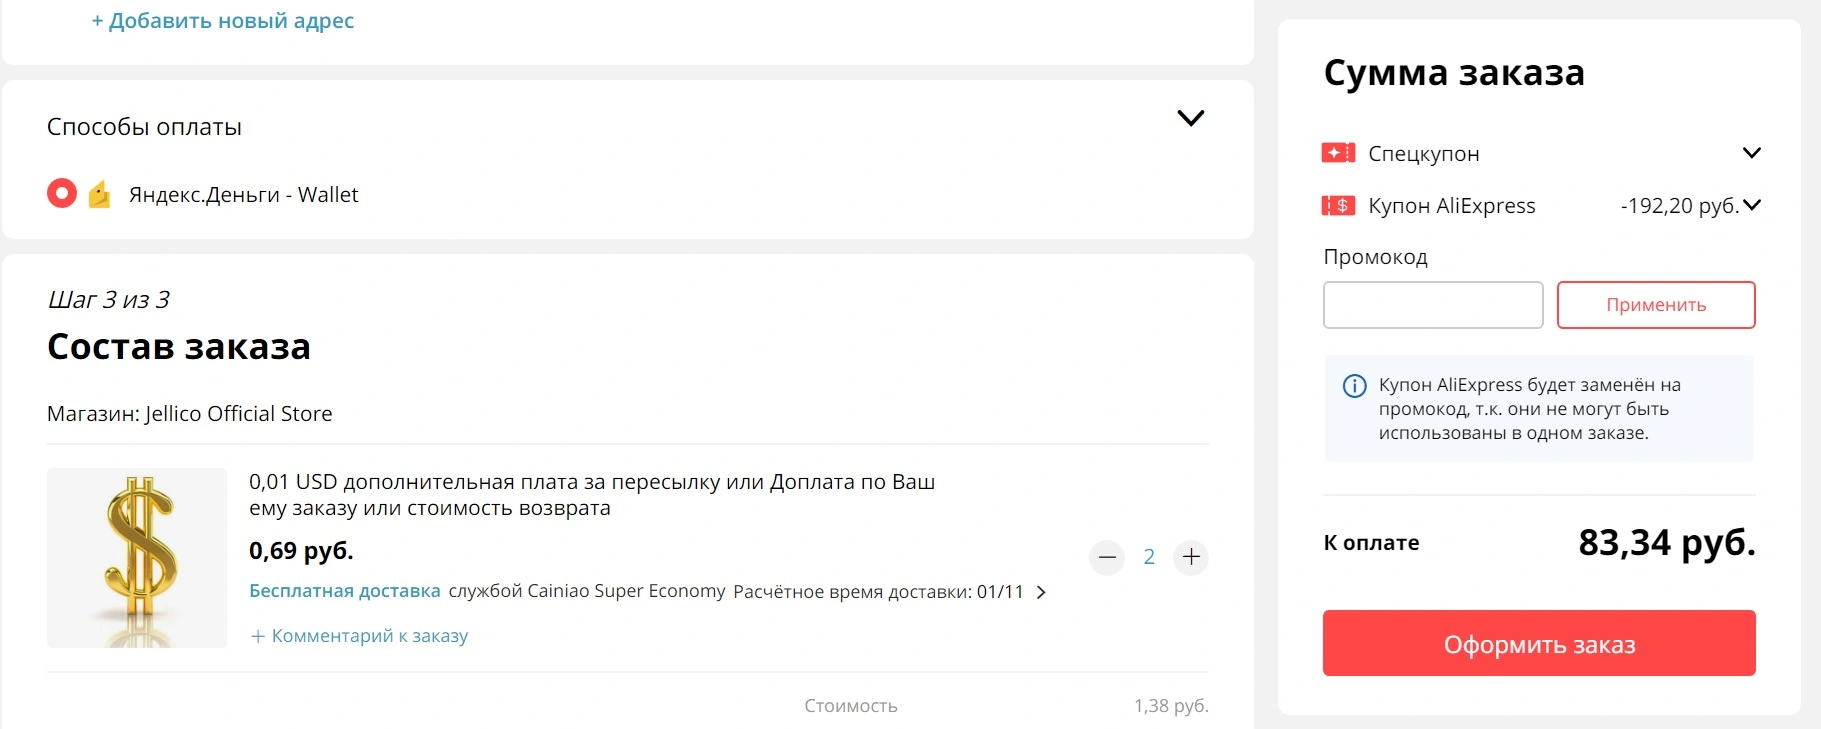Click the red Спецкупон coupon icon
Screen dimensions: 1821x729
coord(1338,153)
